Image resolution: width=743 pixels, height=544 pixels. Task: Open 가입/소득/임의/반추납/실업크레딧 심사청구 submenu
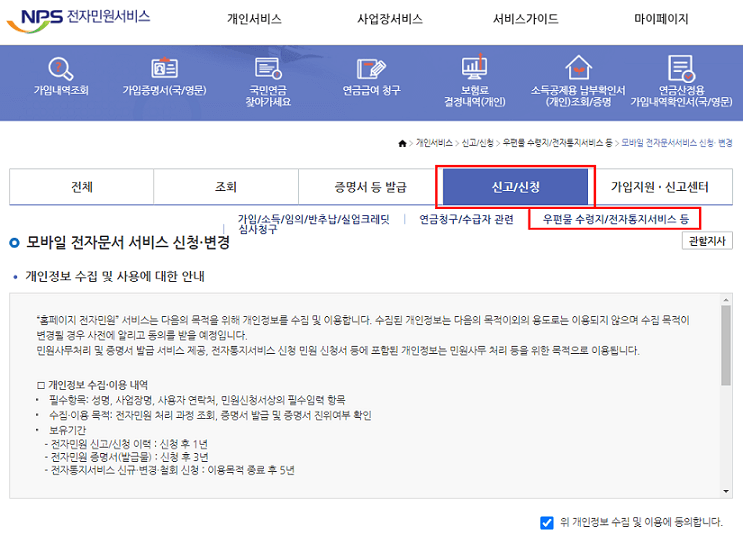(x=313, y=224)
